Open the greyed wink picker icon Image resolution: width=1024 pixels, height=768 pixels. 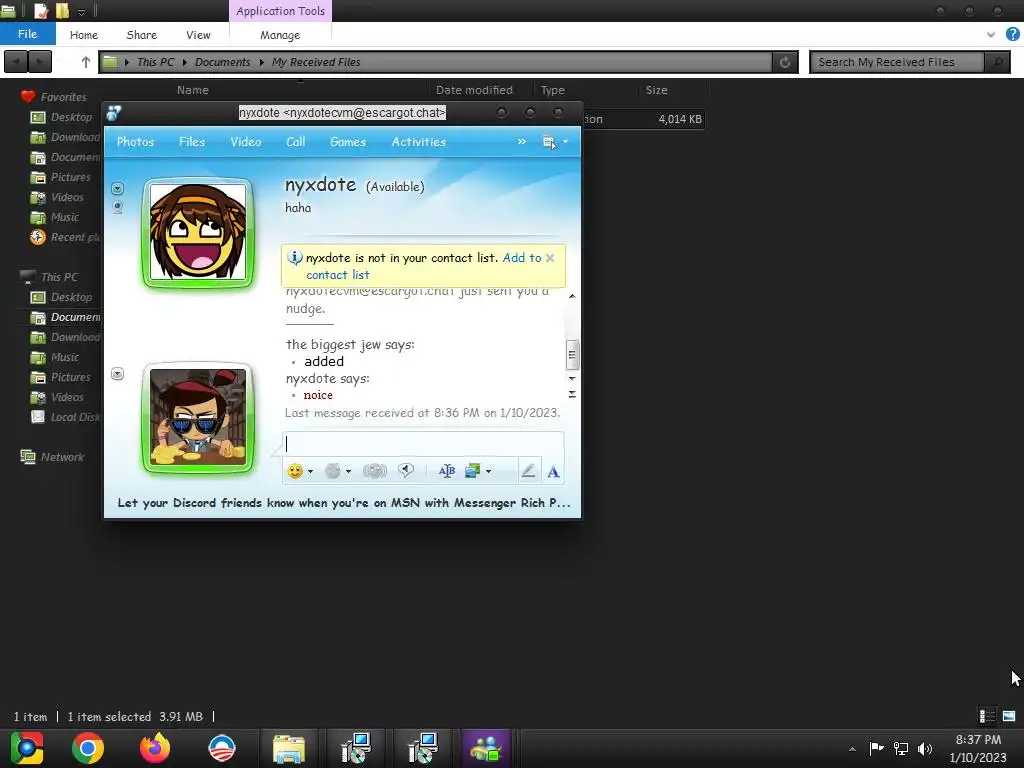coord(333,471)
